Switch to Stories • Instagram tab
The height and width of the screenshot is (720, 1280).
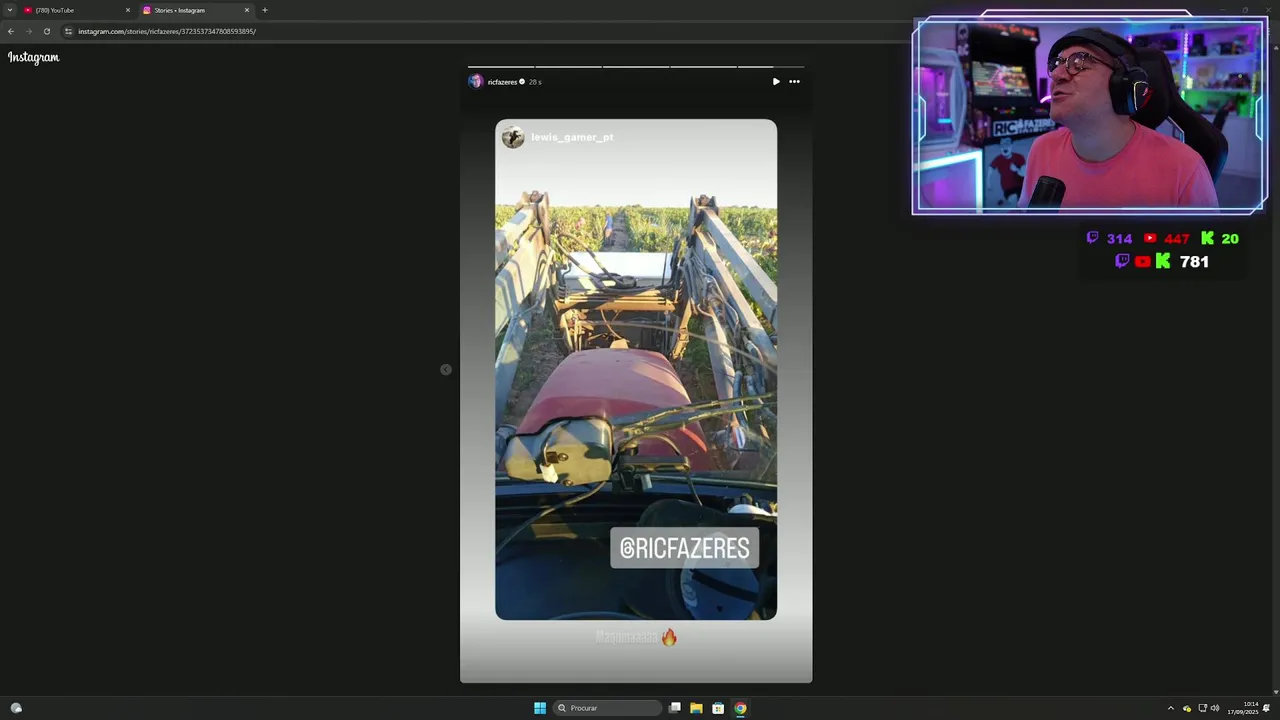[x=196, y=10]
